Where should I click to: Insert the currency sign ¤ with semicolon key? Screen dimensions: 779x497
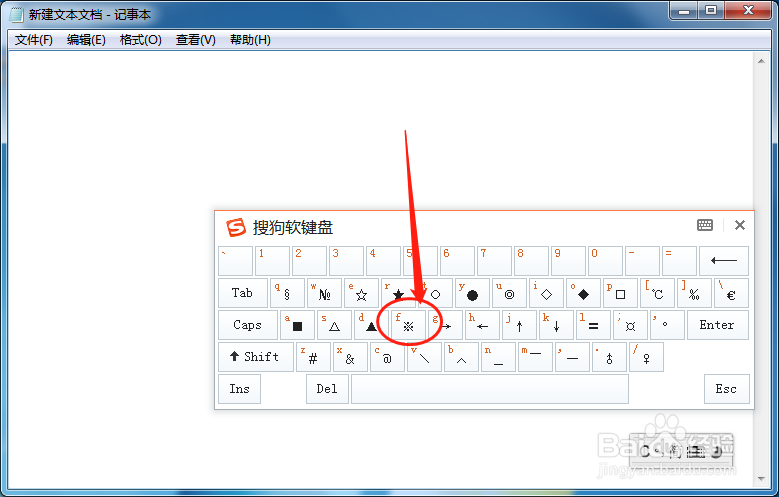tap(630, 325)
